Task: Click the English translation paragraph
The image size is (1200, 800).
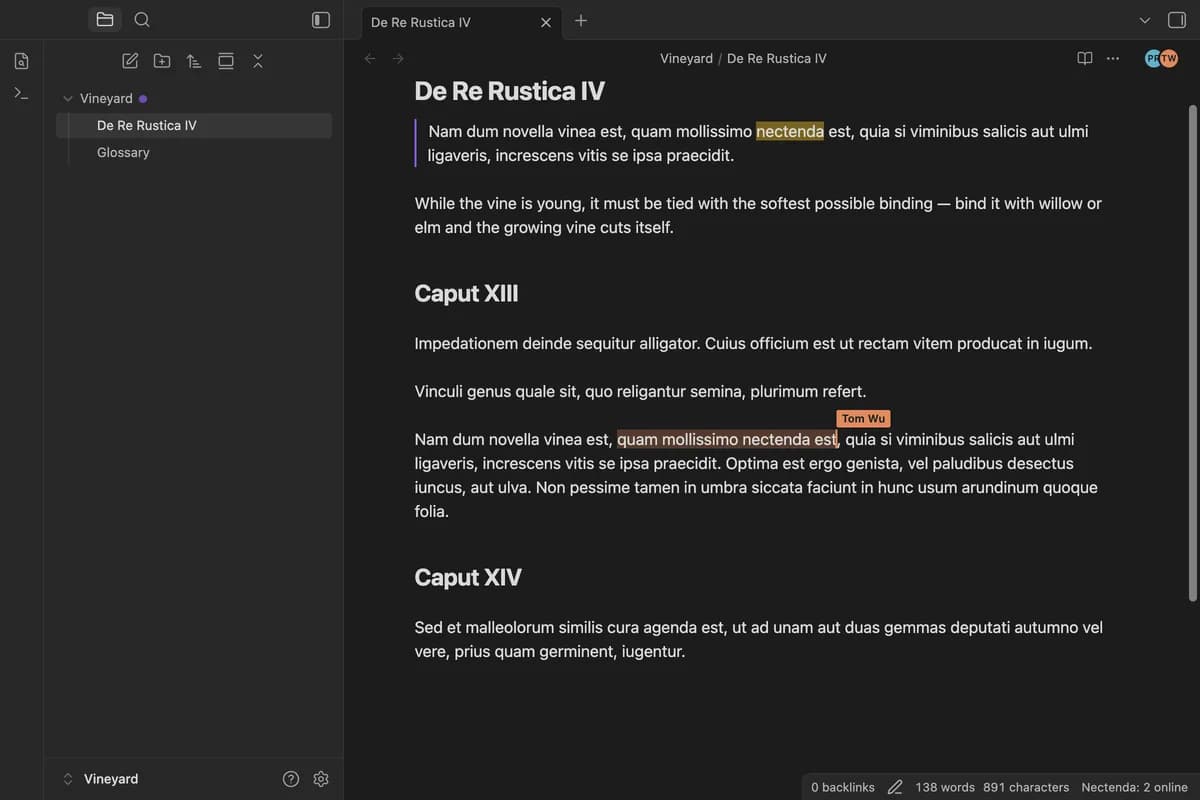Action: [758, 215]
